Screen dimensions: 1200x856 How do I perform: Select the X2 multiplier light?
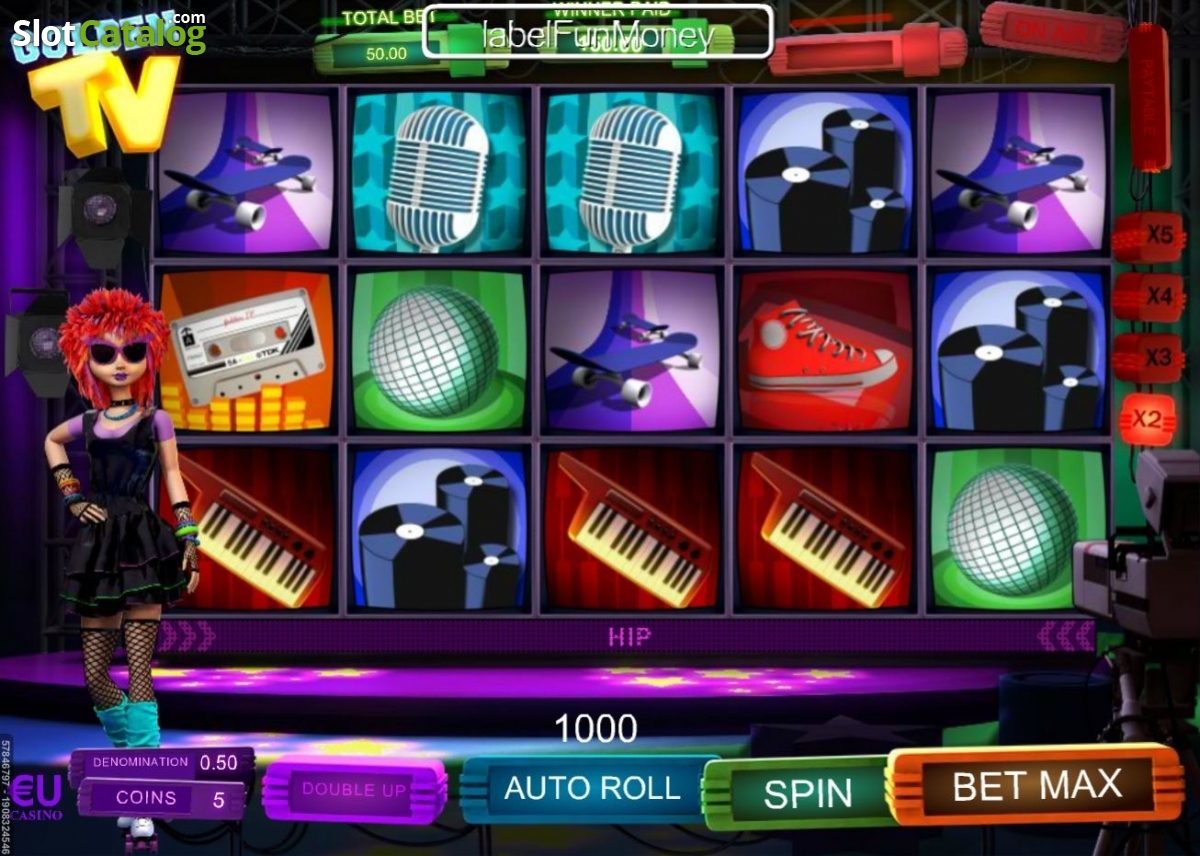point(1147,420)
